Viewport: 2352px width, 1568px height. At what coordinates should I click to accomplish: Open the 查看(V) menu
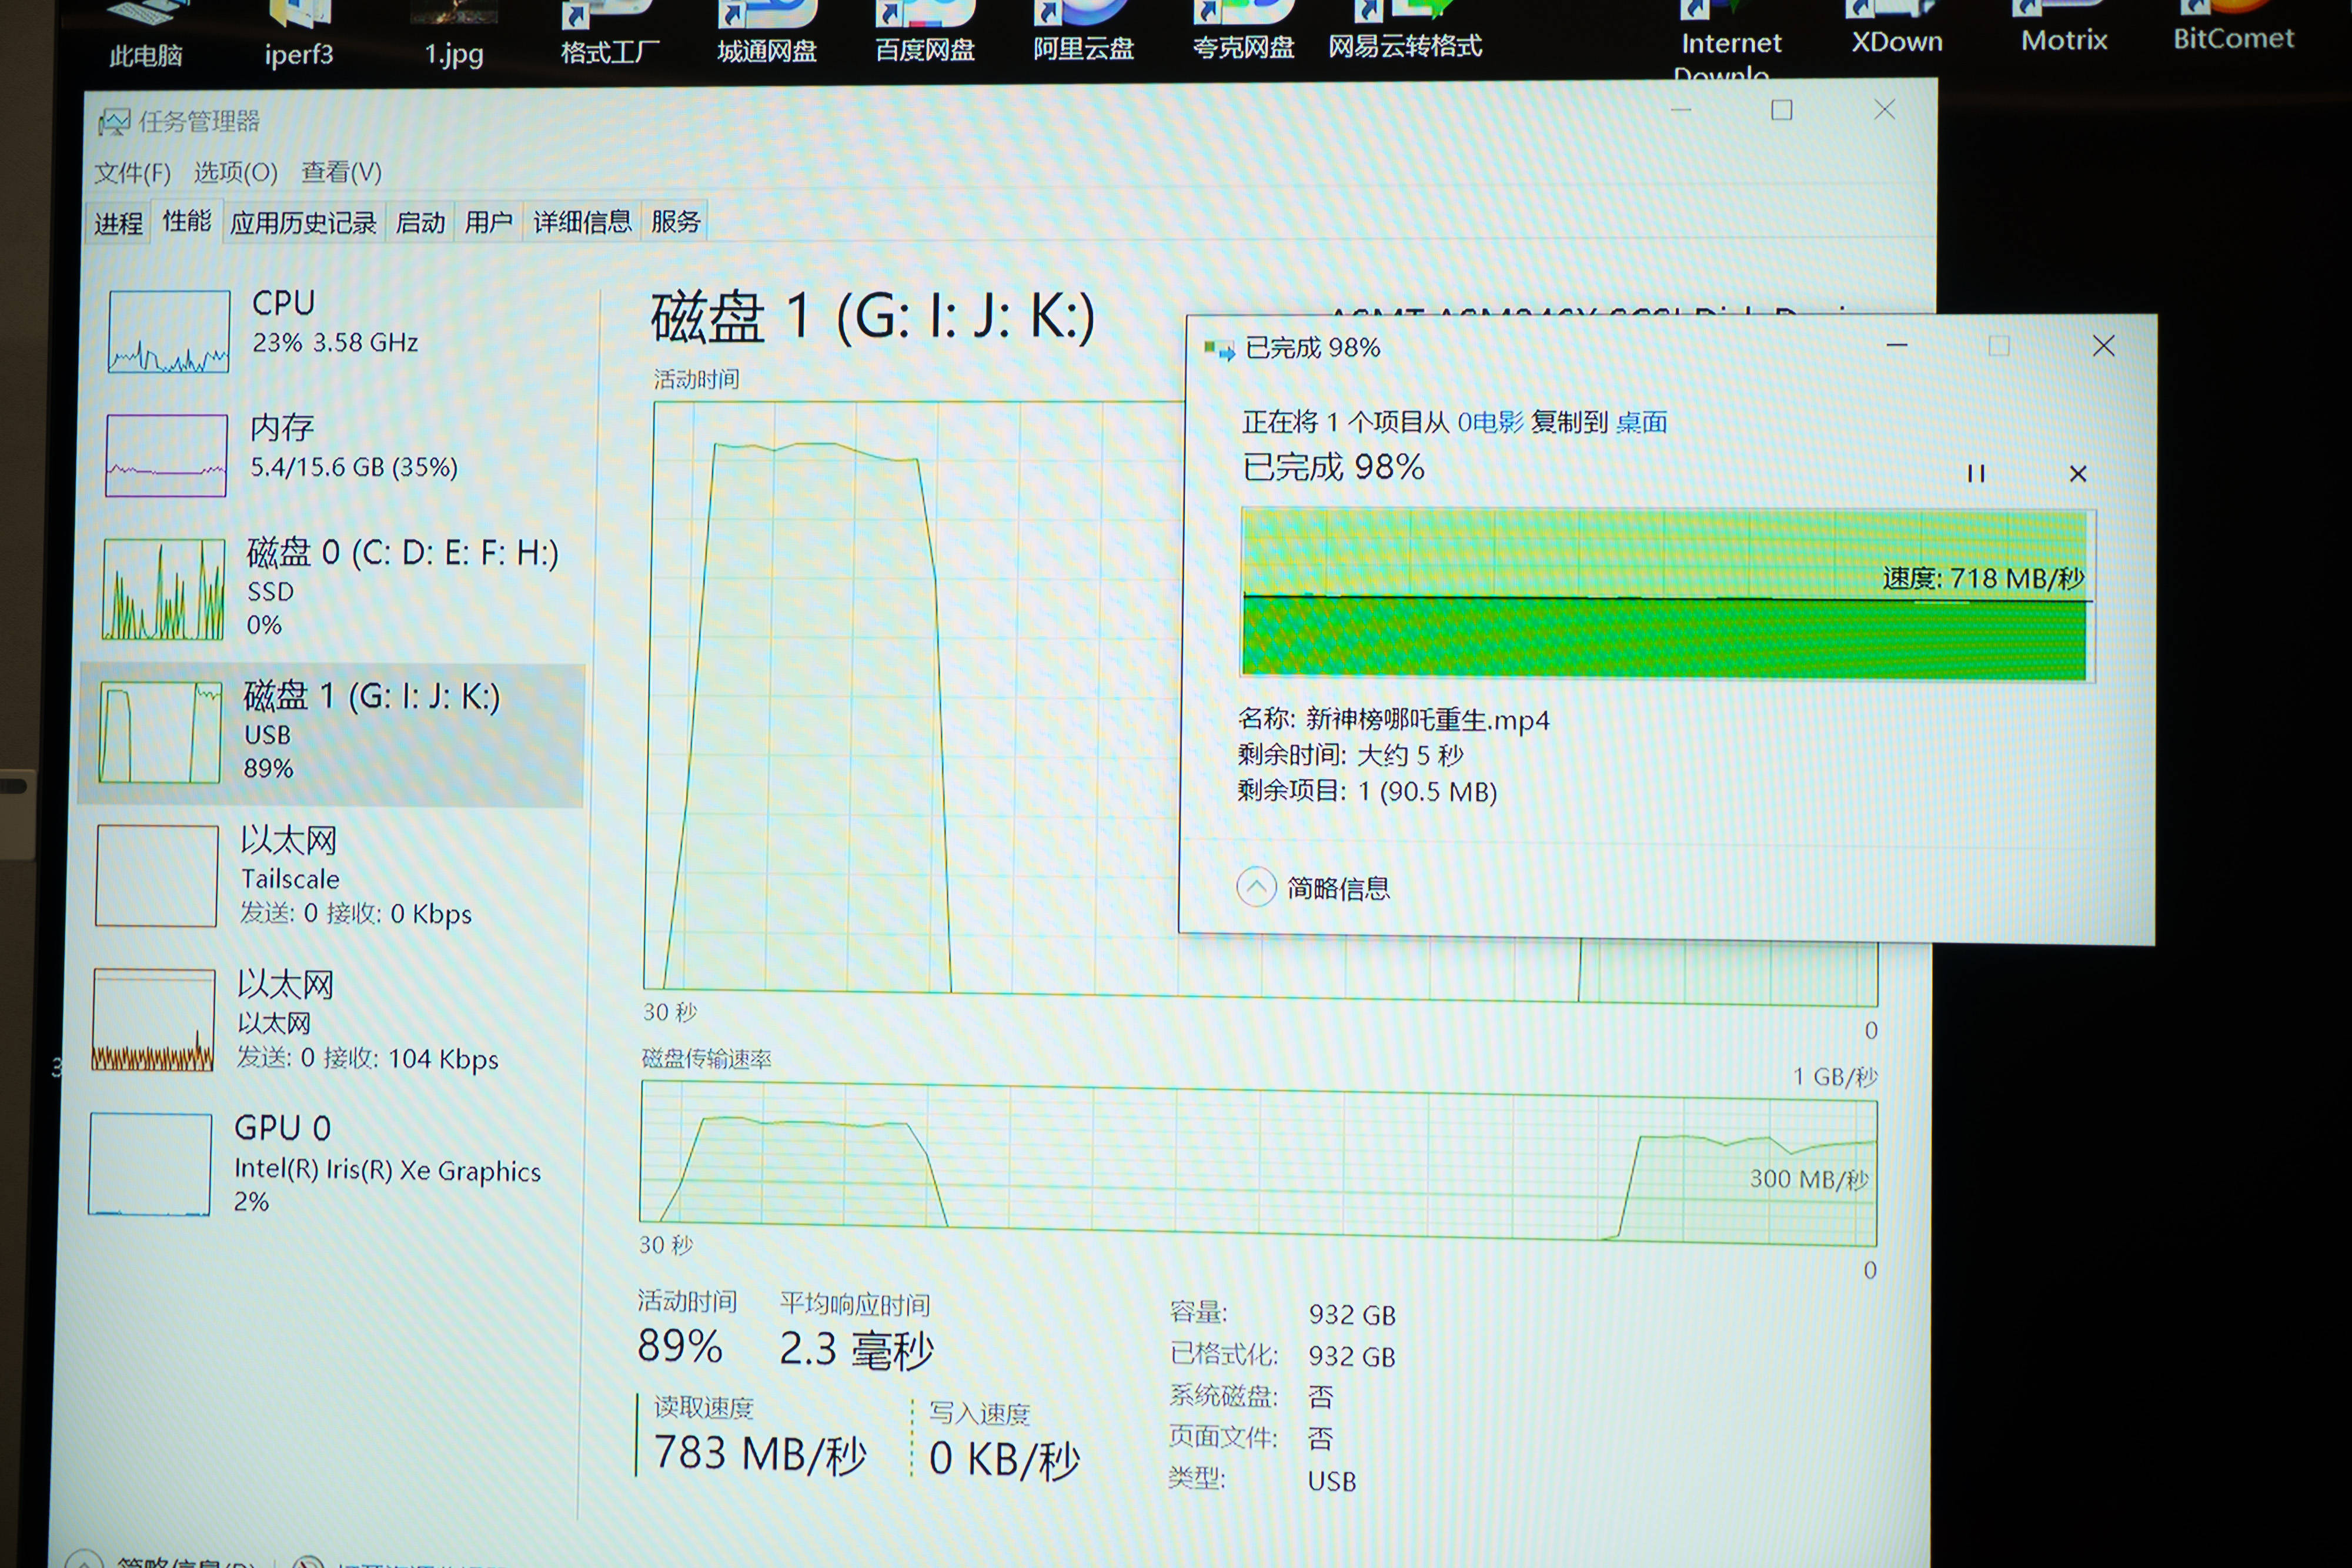point(341,172)
